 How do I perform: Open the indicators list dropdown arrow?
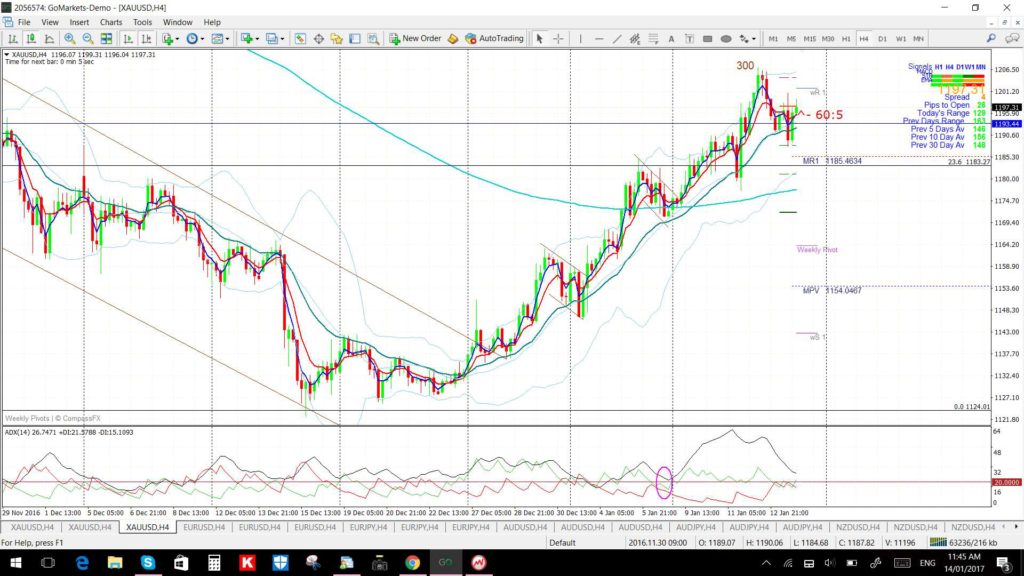176,39
